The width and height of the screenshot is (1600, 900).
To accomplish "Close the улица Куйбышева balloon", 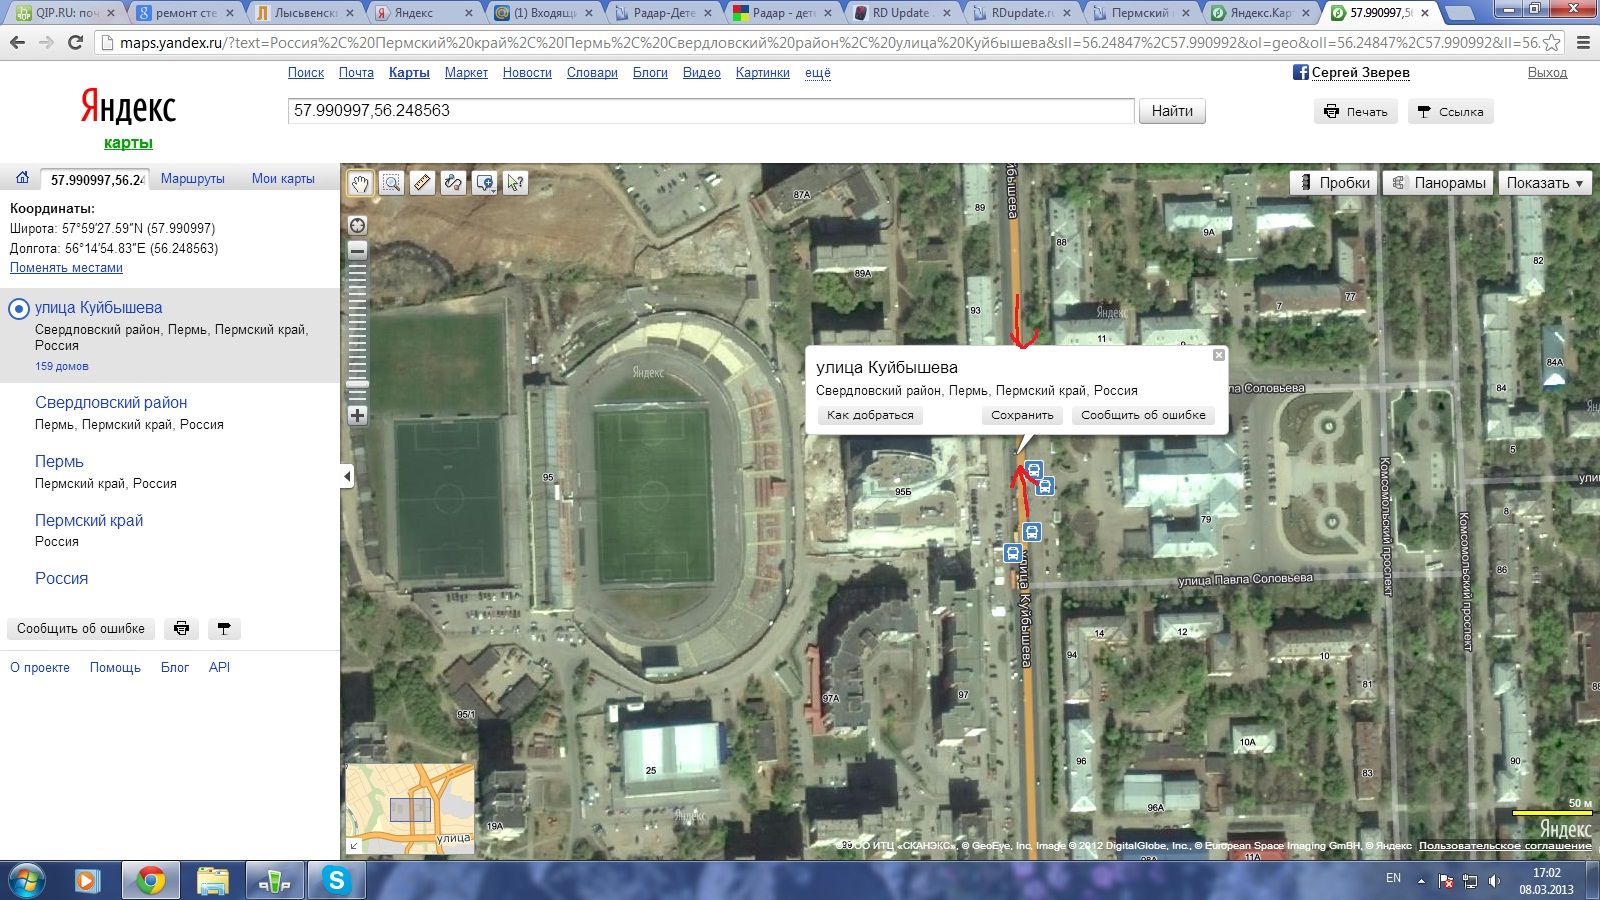I will (x=1218, y=355).
